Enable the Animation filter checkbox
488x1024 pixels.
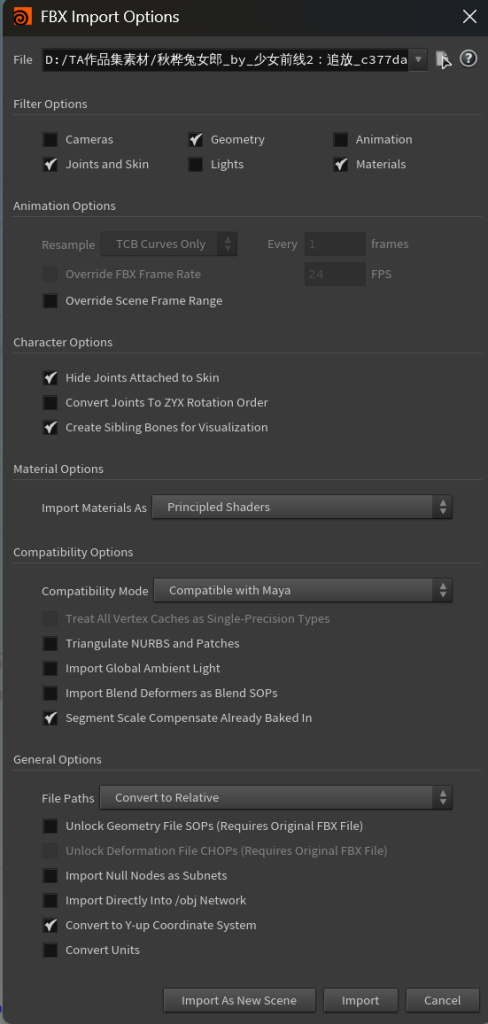(340, 140)
